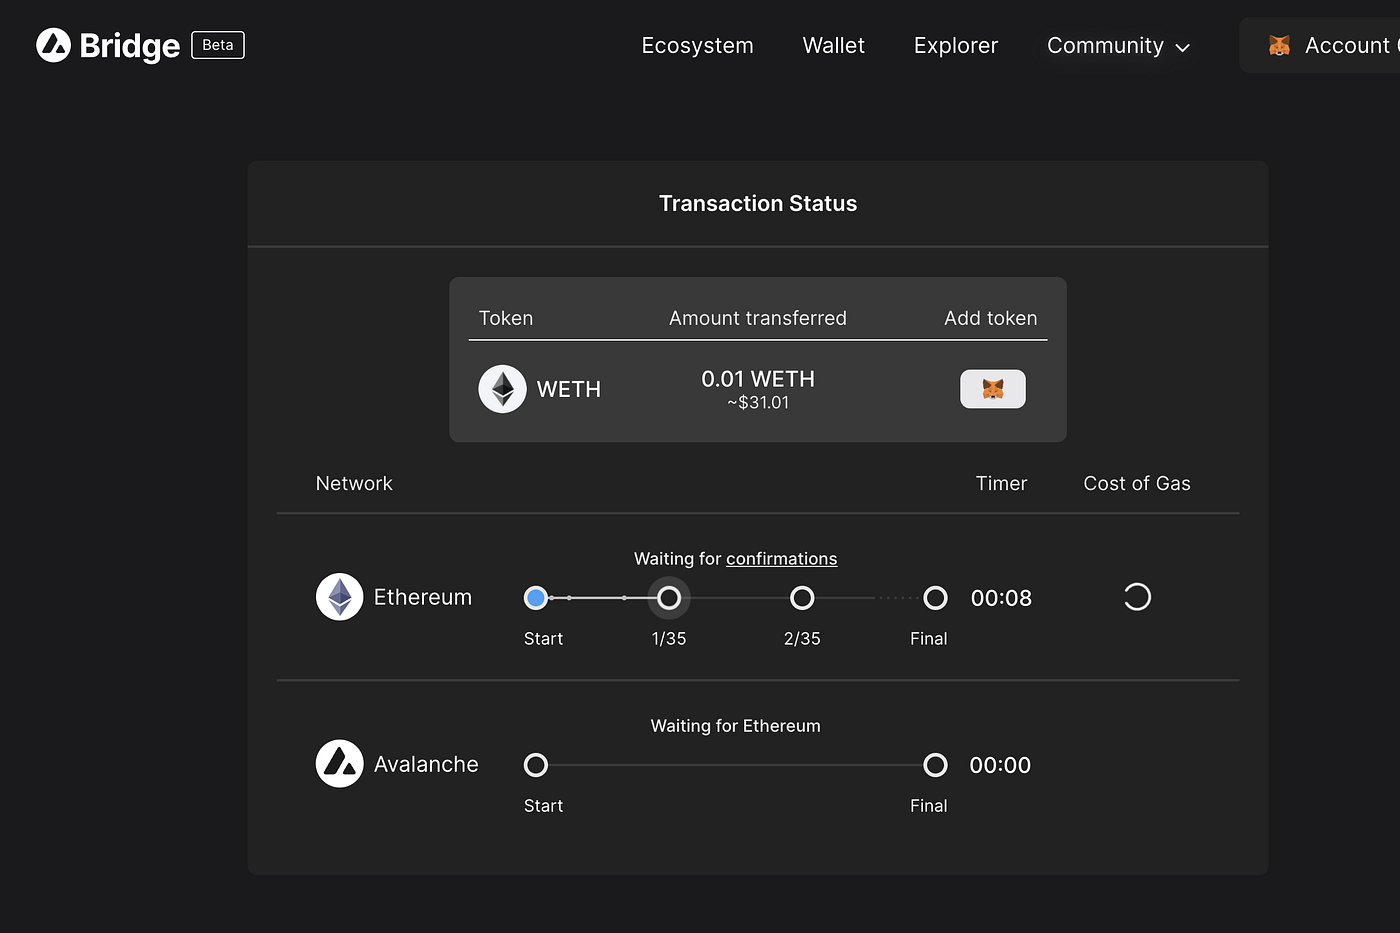Image resolution: width=1400 pixels, height=933 pixels.
Task: Click the 0.01 WETH amount
Action: click(758, 379)
